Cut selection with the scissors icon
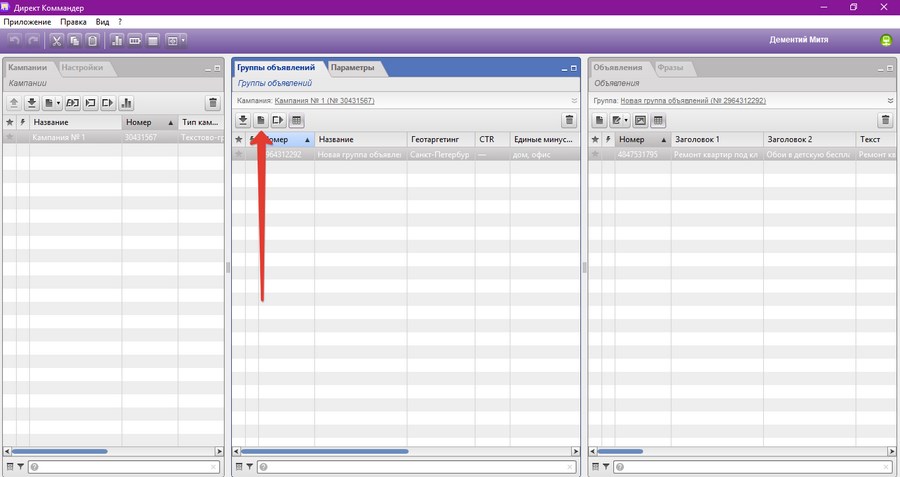This screenshot has height=477, width=900. 56,40
